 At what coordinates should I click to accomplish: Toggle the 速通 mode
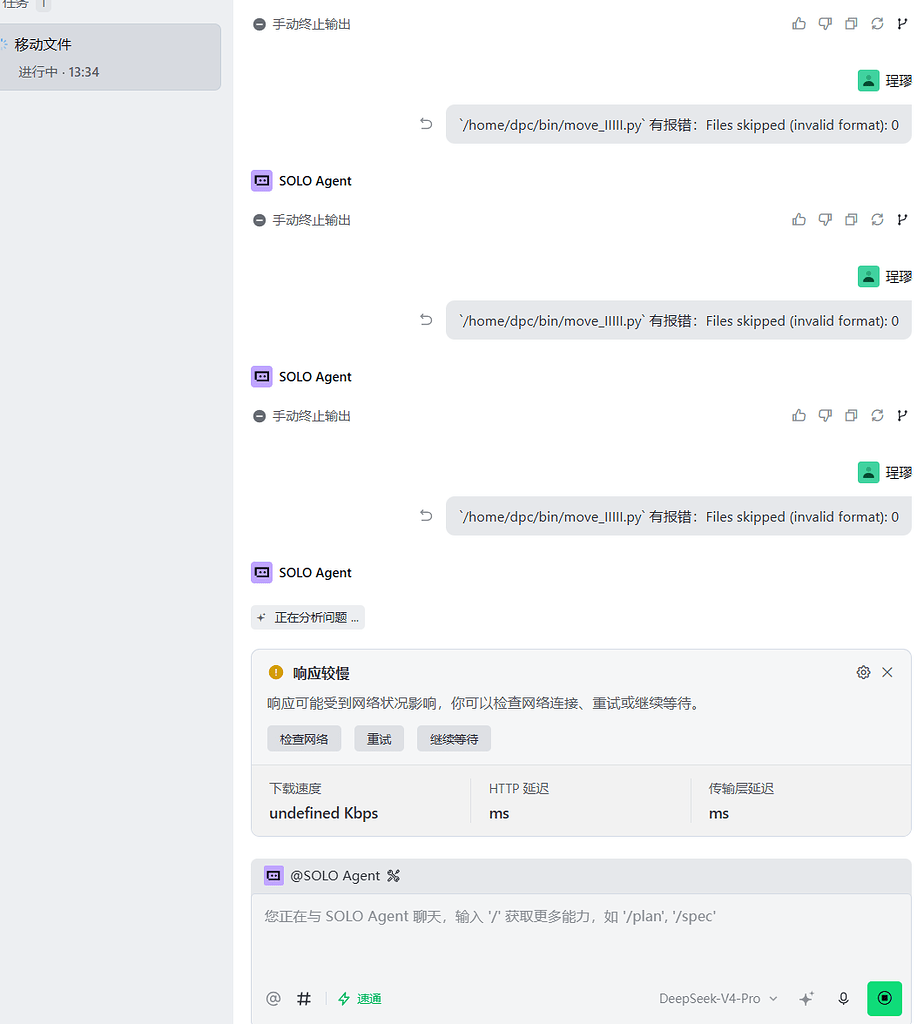pyautogui.click(x=360, y=999)
